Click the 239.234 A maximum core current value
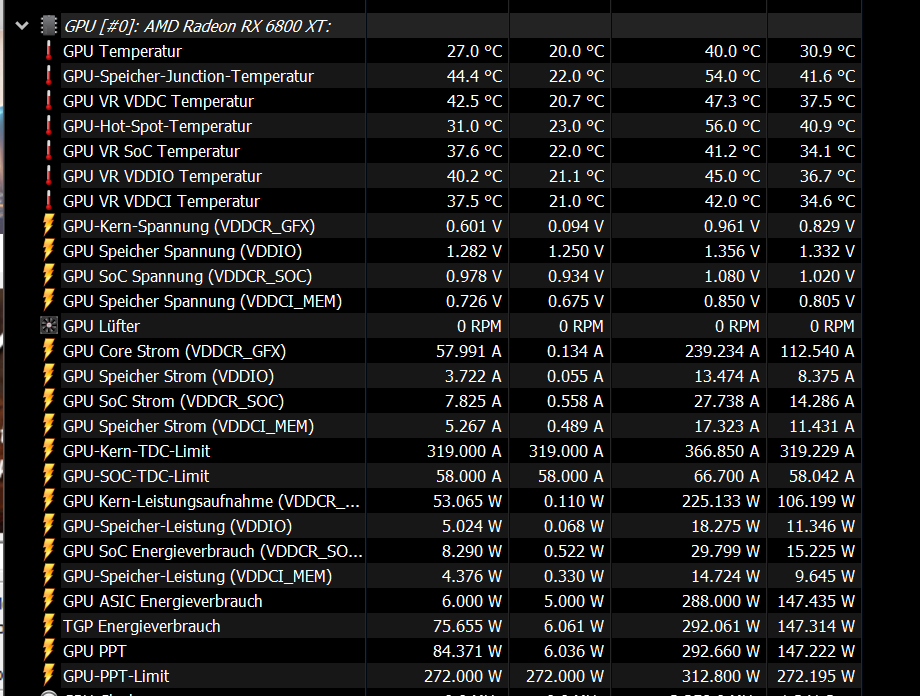 point(722,351)
